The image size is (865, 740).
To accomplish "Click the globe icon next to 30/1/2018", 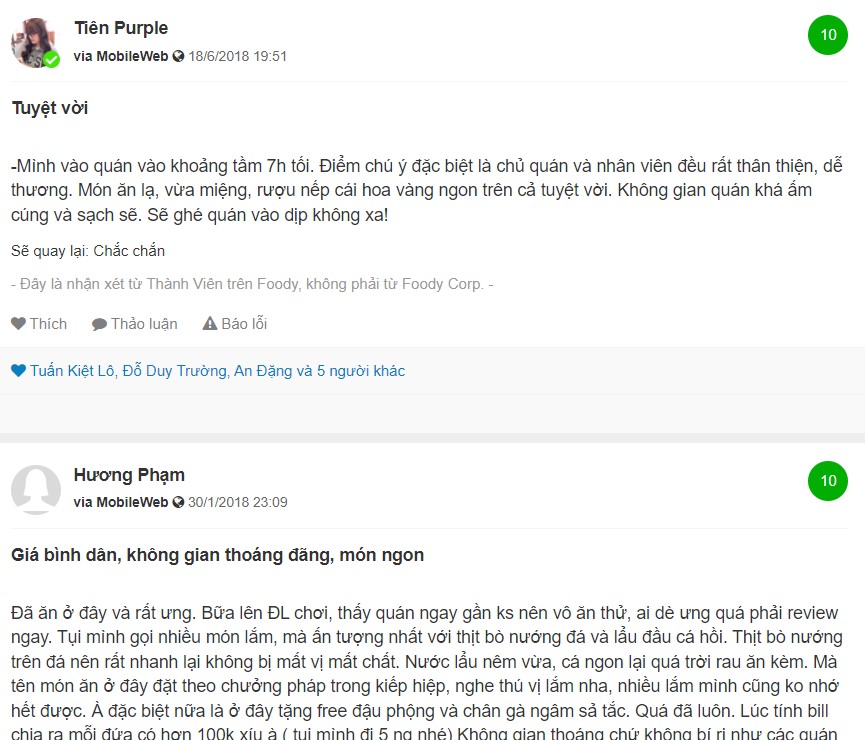I will click(178, 502).
